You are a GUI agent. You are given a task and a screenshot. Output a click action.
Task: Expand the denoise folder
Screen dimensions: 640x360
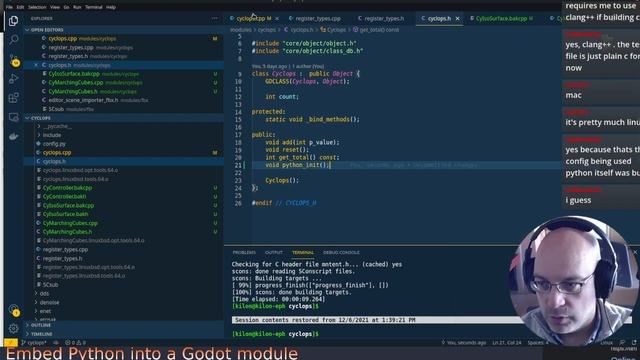click(x=49, y=302)
